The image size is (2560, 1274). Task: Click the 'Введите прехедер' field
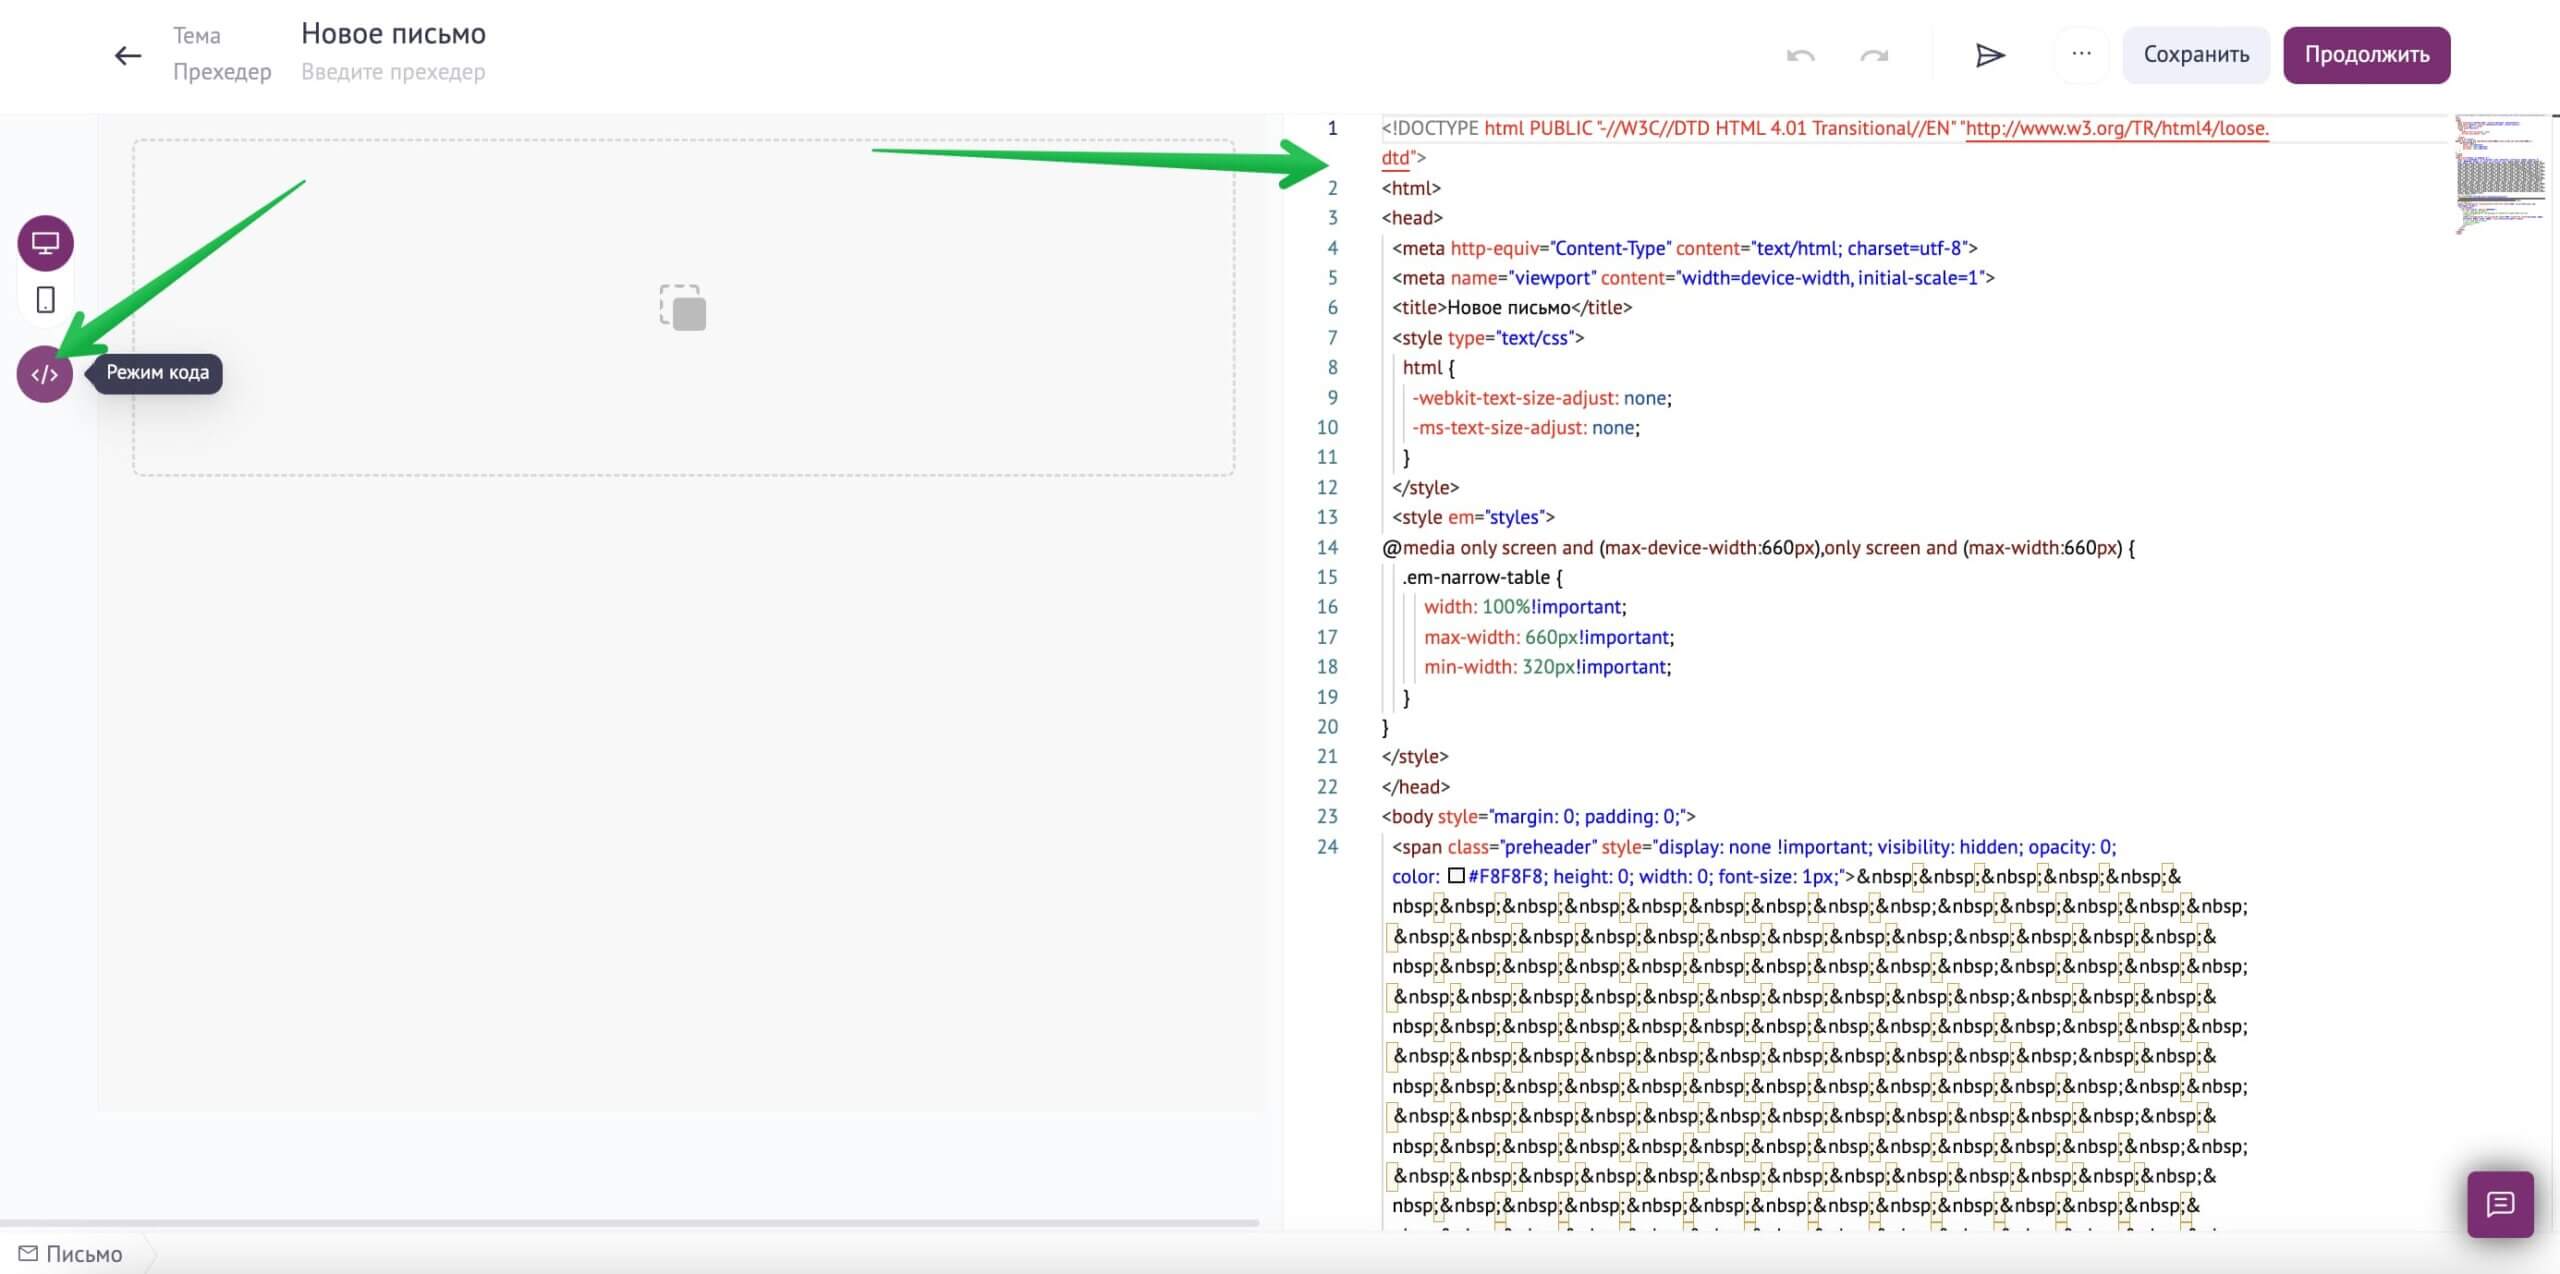[393, 72]
